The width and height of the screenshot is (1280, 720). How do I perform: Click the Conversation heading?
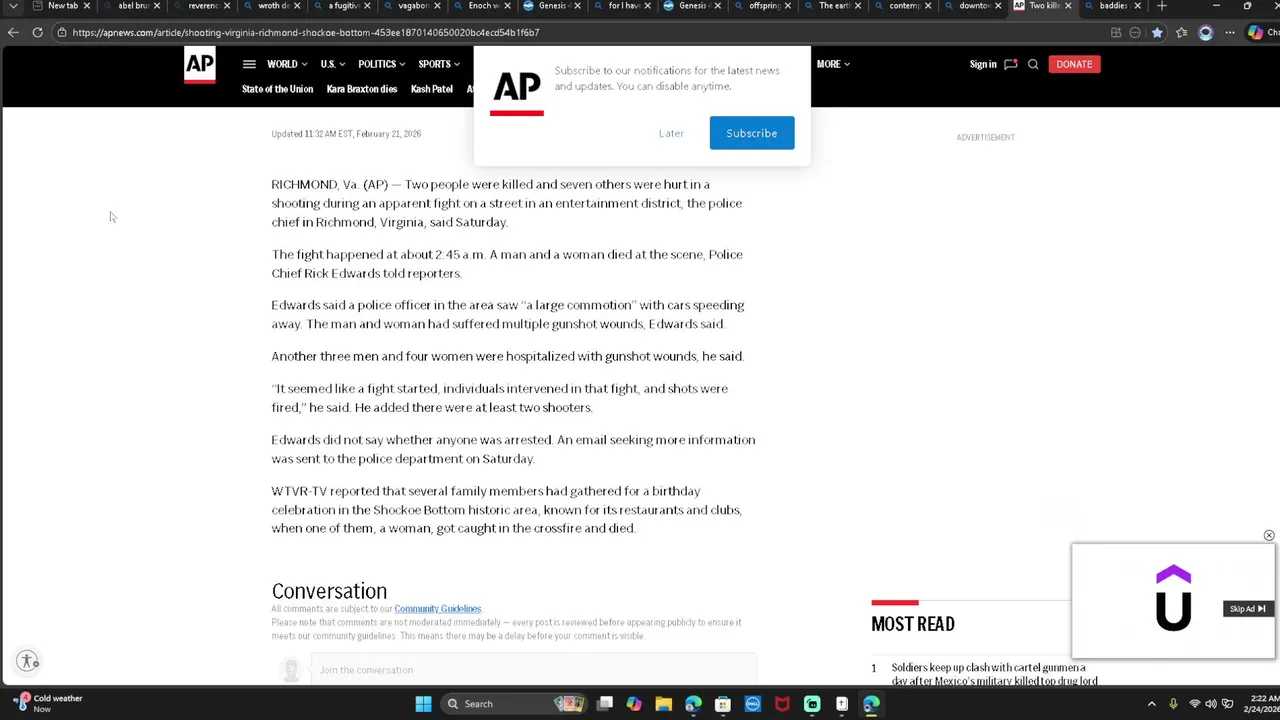(329, 591)
